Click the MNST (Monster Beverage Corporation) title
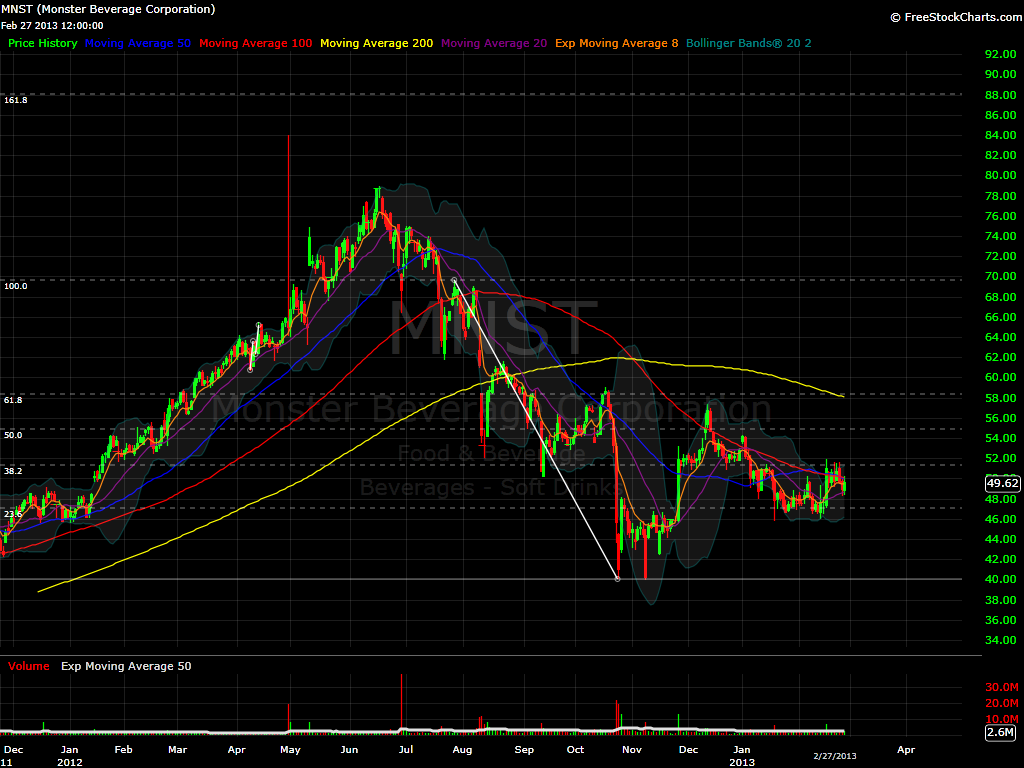The height and width of the screenshot is (768, 1024). click(x=108, y=9)
